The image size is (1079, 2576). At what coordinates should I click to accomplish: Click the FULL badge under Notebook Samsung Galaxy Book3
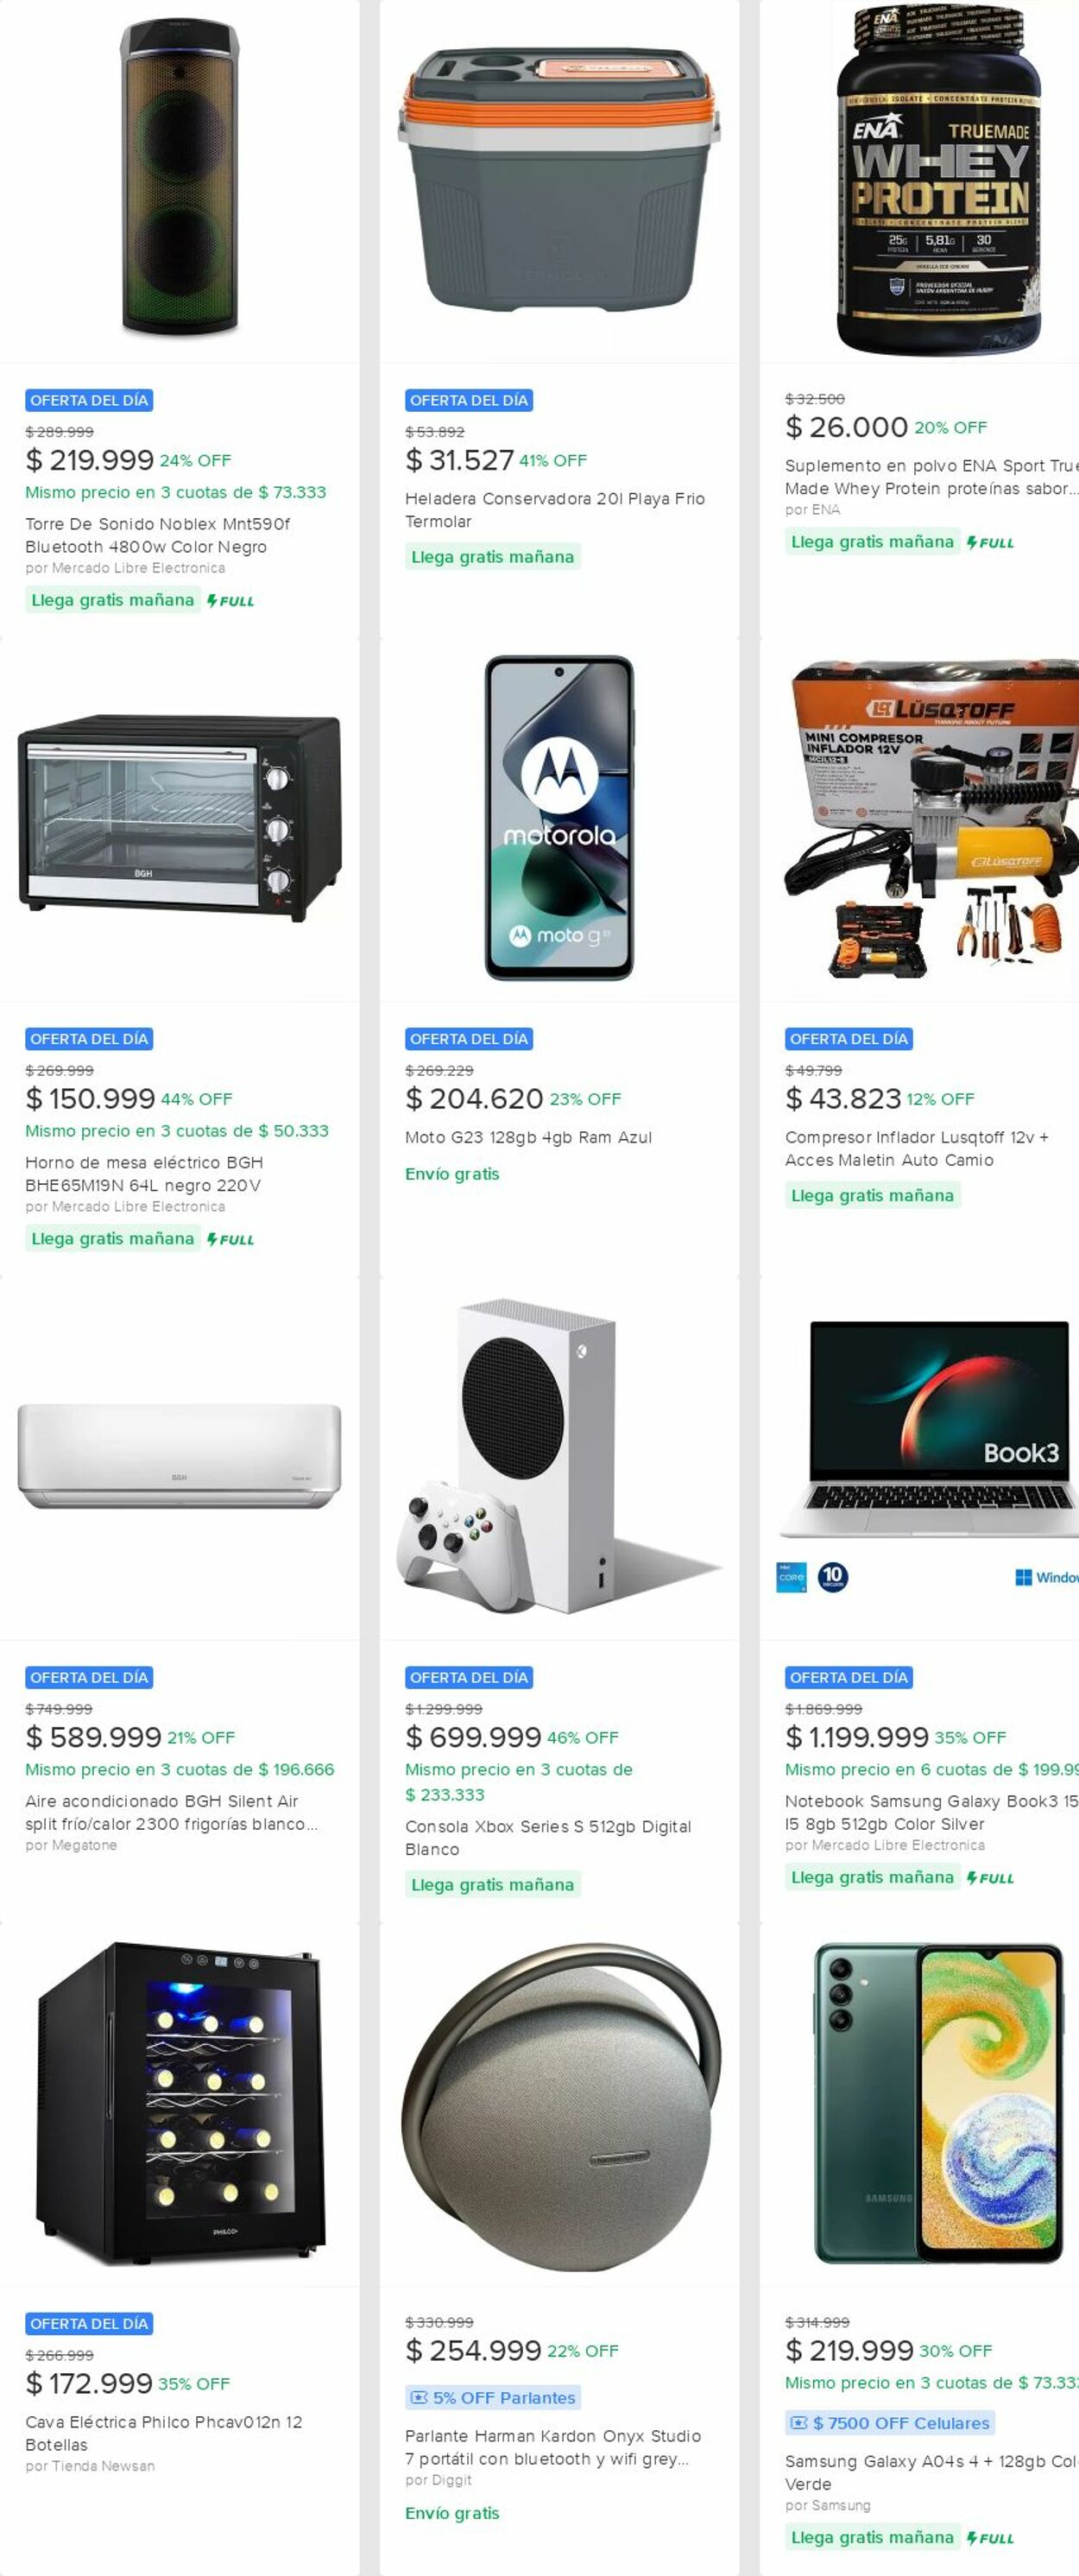[990, 1879]
